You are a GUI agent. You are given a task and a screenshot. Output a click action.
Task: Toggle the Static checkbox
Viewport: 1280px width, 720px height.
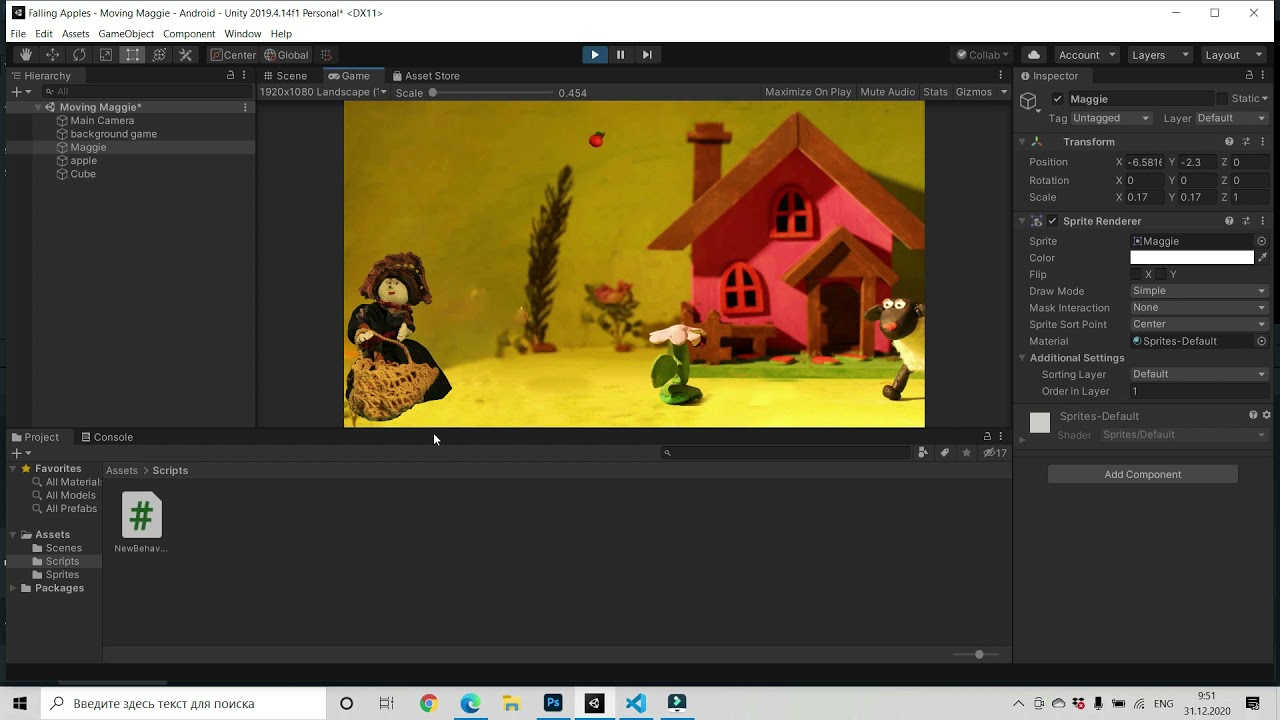pyautogui.click(x=1222, y=99)
